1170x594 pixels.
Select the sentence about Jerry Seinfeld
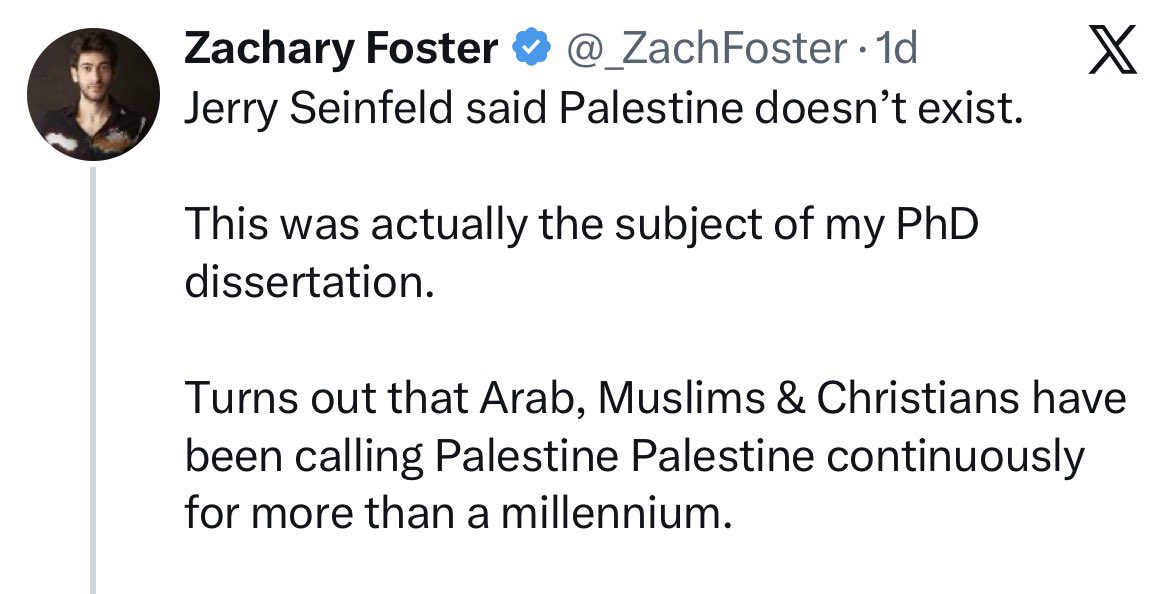603,109
